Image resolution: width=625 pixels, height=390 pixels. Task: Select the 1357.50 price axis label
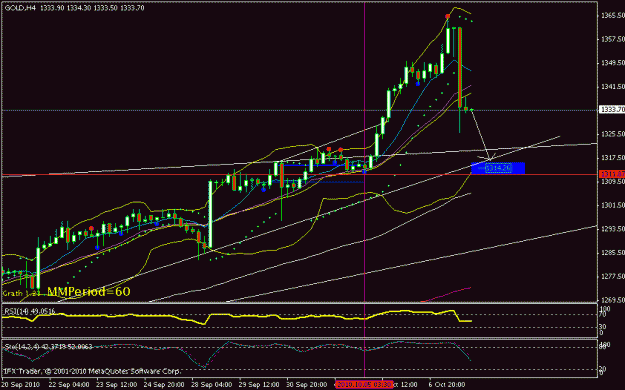613,39
